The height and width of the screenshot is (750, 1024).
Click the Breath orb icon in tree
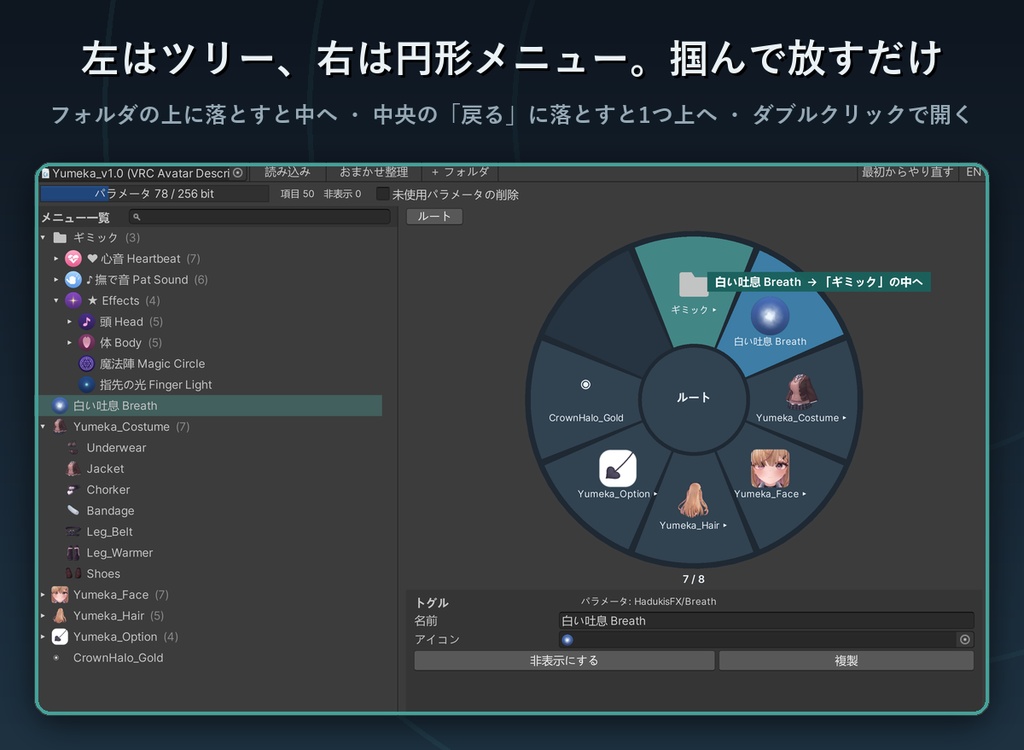(x=59, y=406)
